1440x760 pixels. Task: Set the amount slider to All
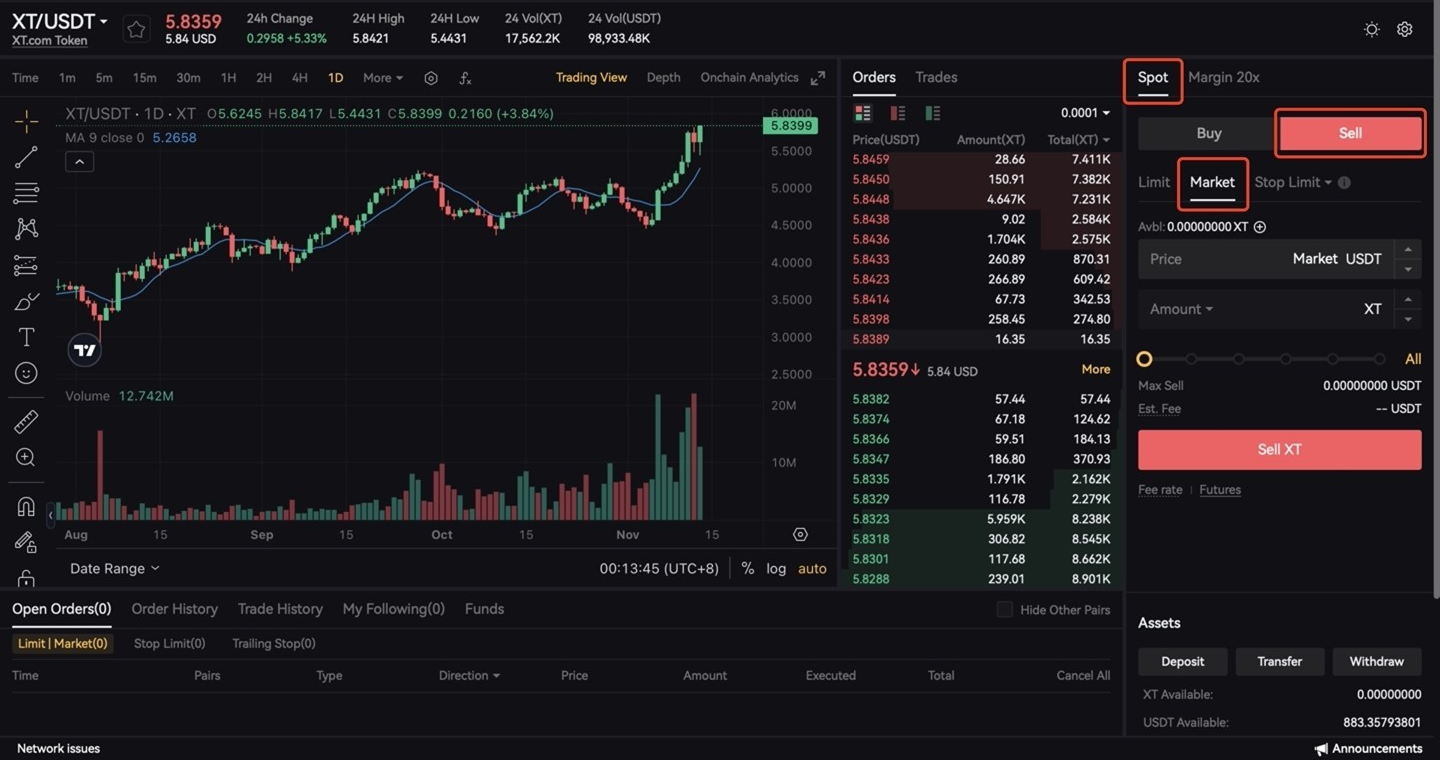click(1413, 359)
